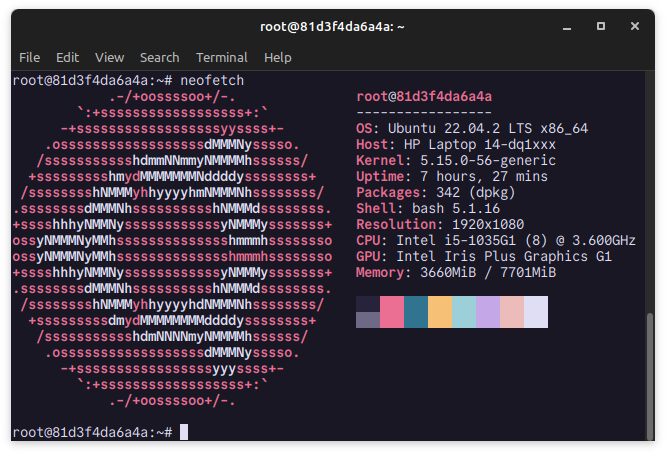Click the bottom prompt cursor block
Viewport: 666px width, 454px height.
click(x=184, y=432)
